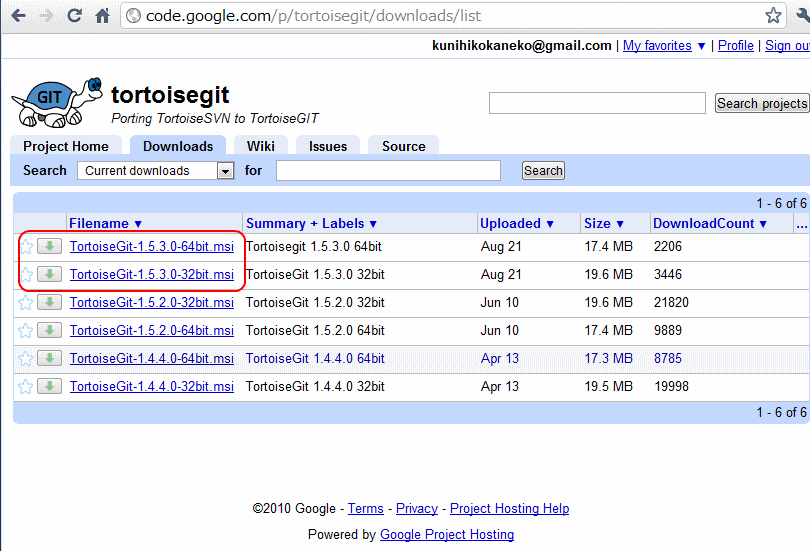Click download arrow icon for 1.5.2.0-64bit

[x=50, y=330]
